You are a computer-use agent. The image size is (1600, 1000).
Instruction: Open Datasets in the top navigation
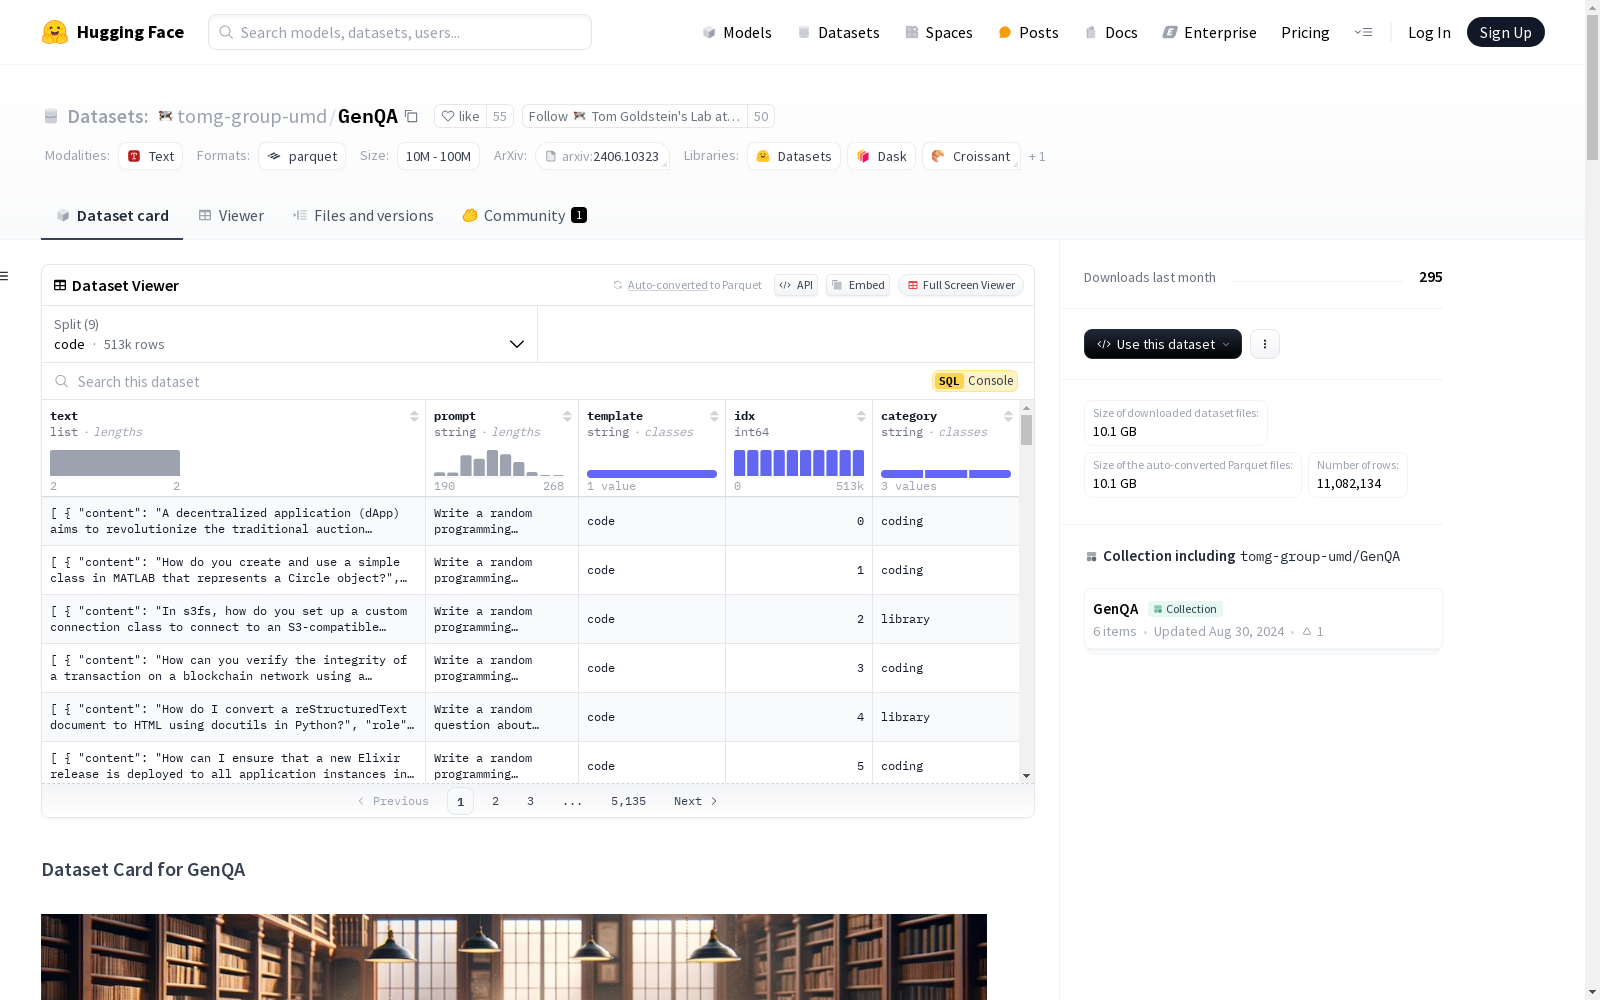coord(838,32)
